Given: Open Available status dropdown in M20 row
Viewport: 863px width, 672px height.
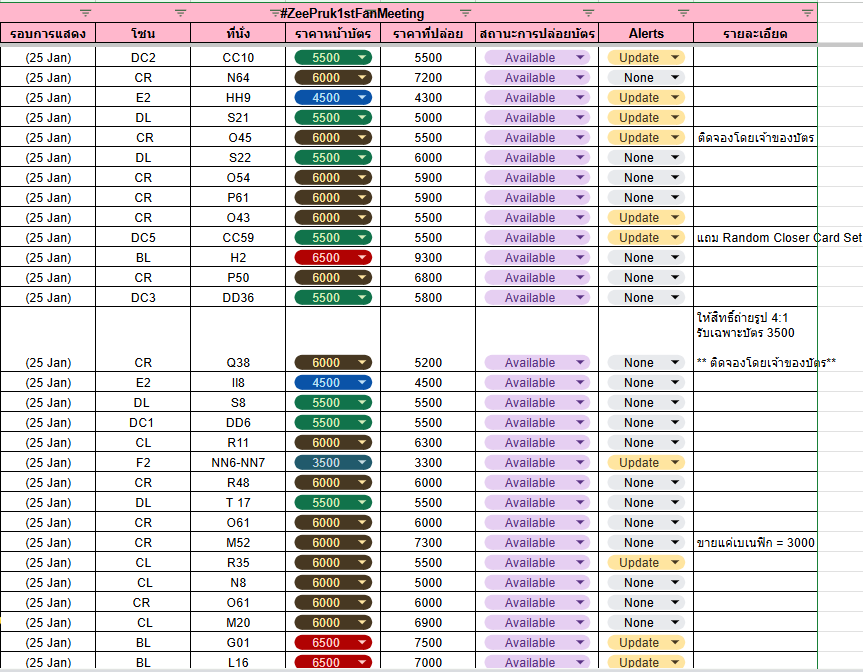Looking at the screenshot, I should 537,622.
